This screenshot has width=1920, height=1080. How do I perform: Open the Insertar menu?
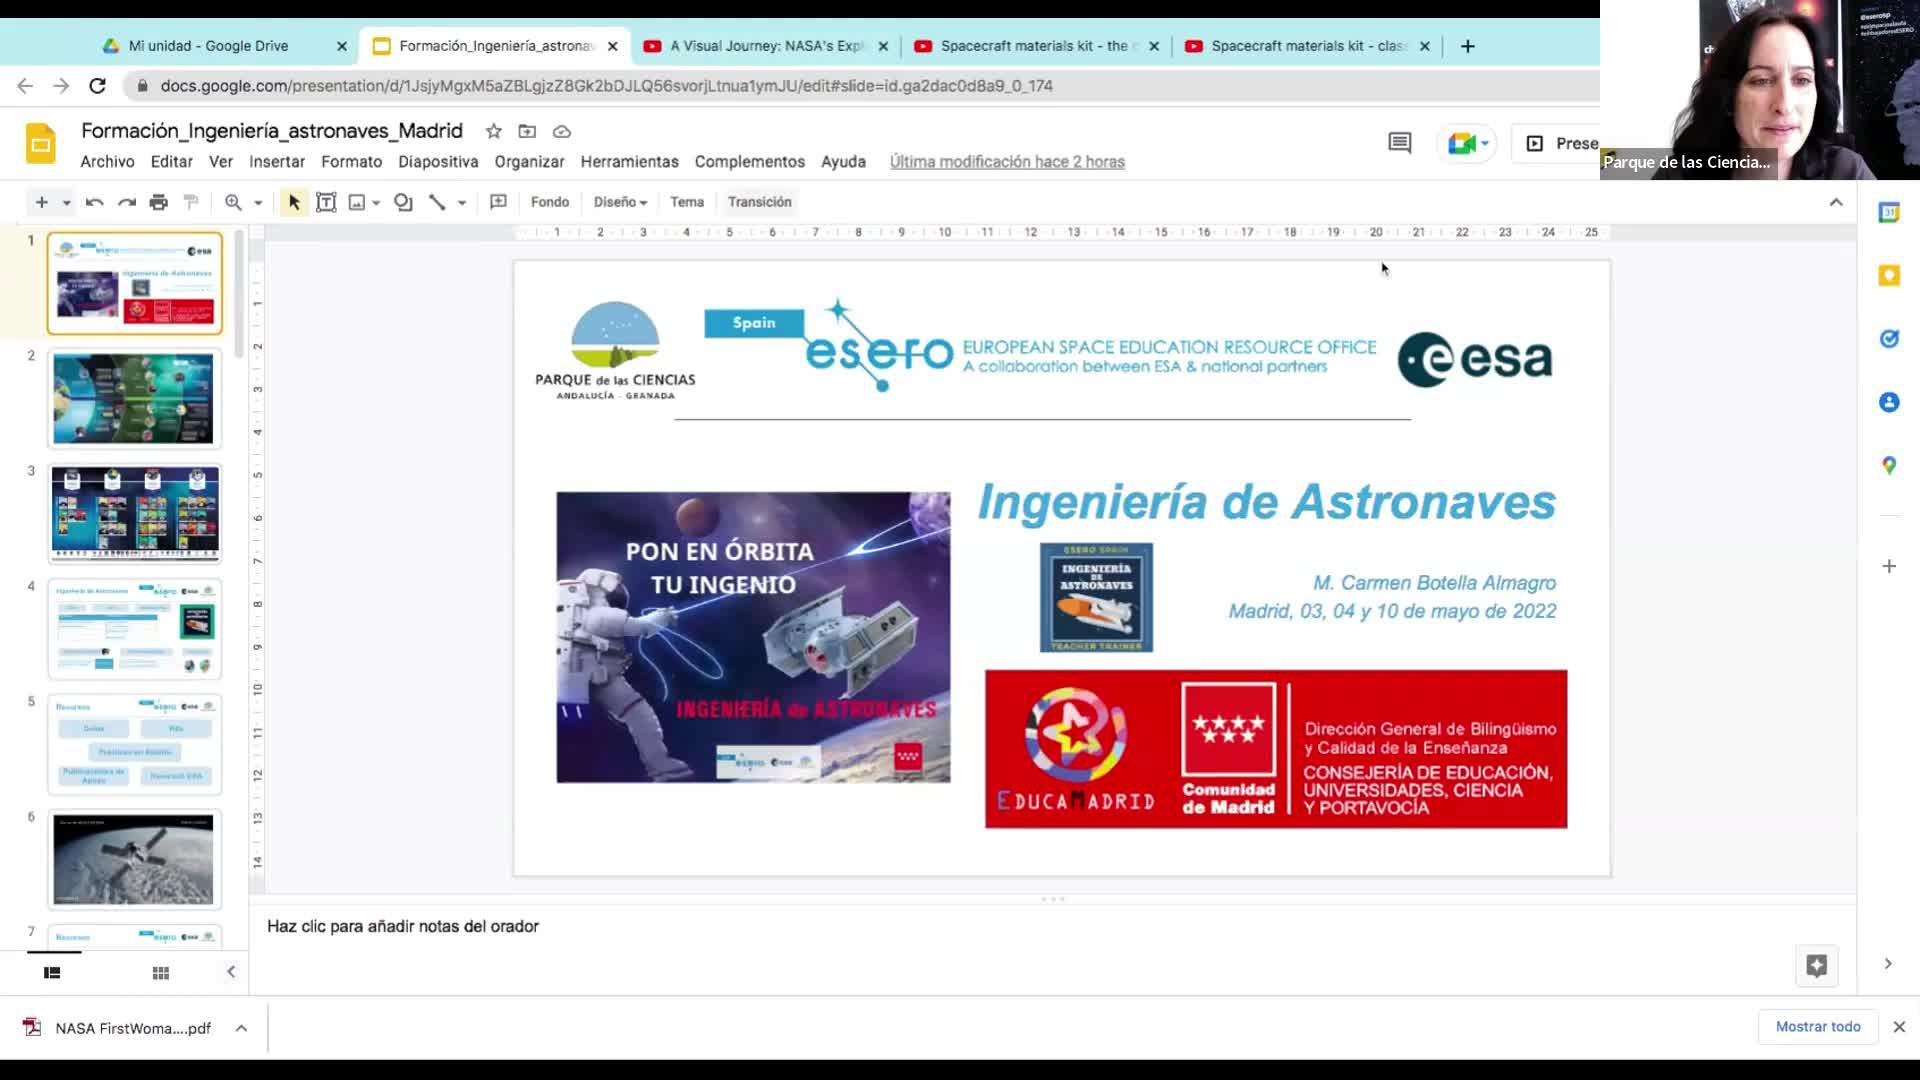[x=277, y=162]
